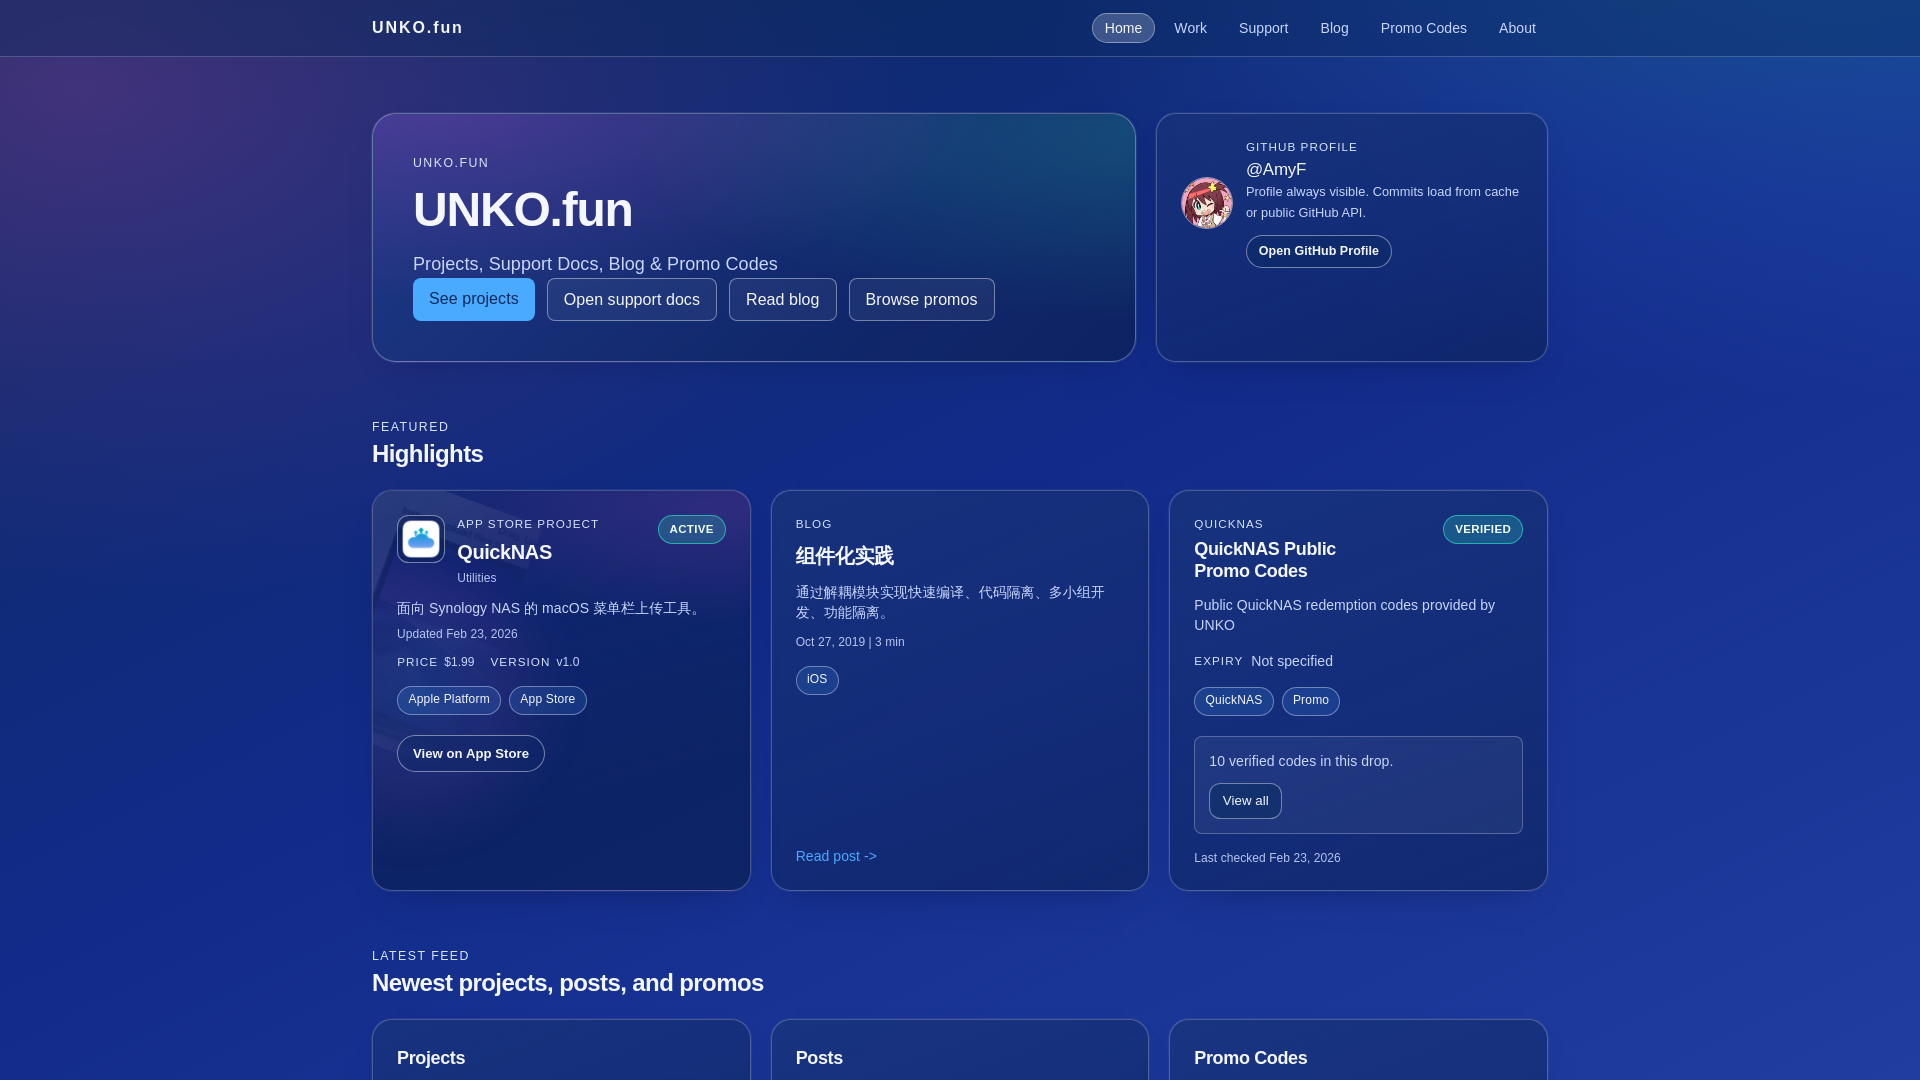Click View on App Store button
This screenshot has width=1920, height=1080.
(x=471, y=754)
